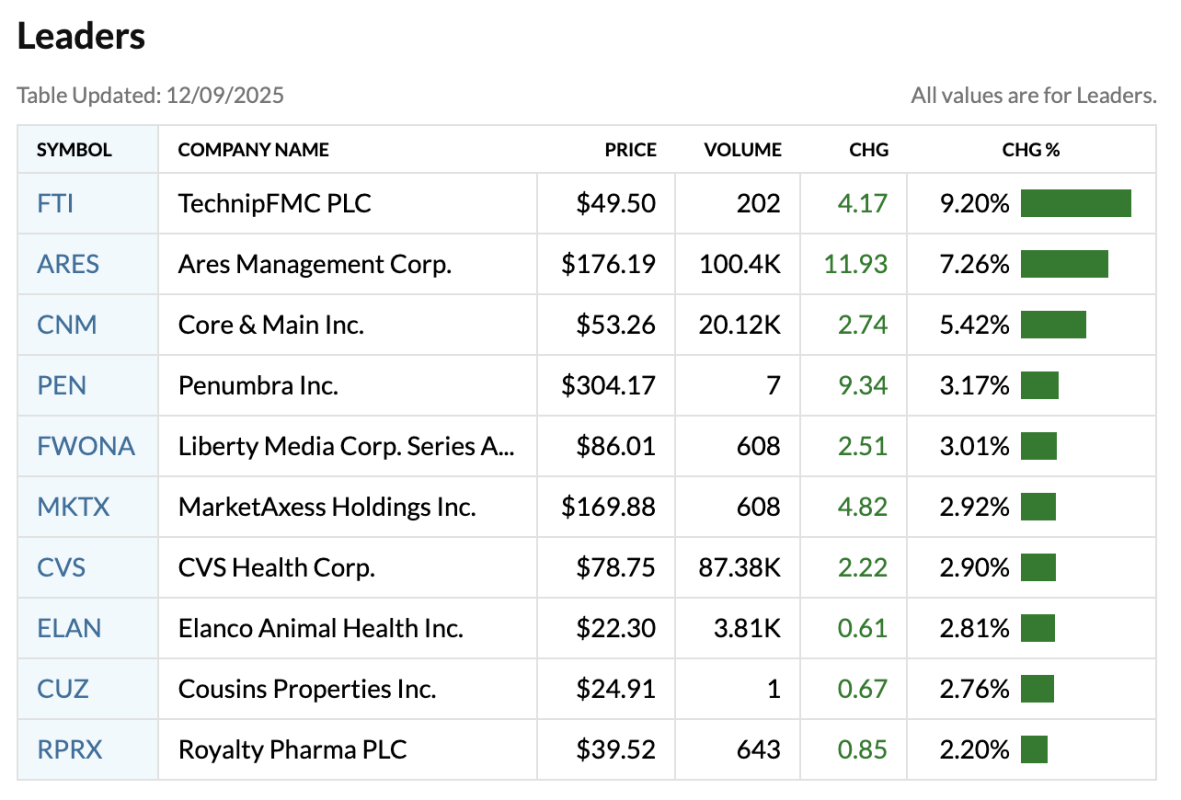Click the MKTX ticker symbol
1181x800 pixels.
click(x=73, y=507)
